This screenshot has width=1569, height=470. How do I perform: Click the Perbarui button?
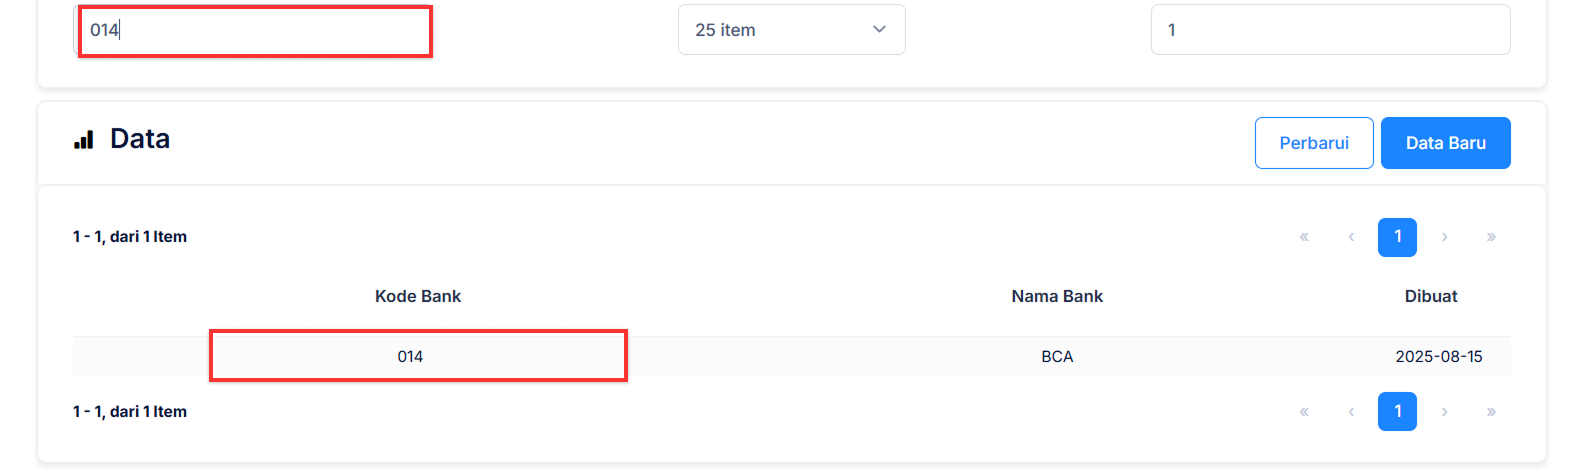pyautogui.click(x=1314, y=143)
